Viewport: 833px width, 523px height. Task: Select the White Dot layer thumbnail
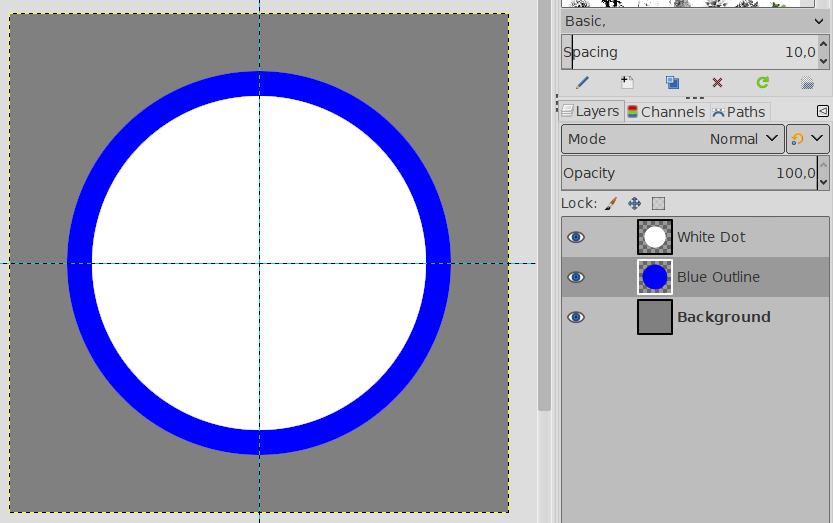(x=655, y=237)
